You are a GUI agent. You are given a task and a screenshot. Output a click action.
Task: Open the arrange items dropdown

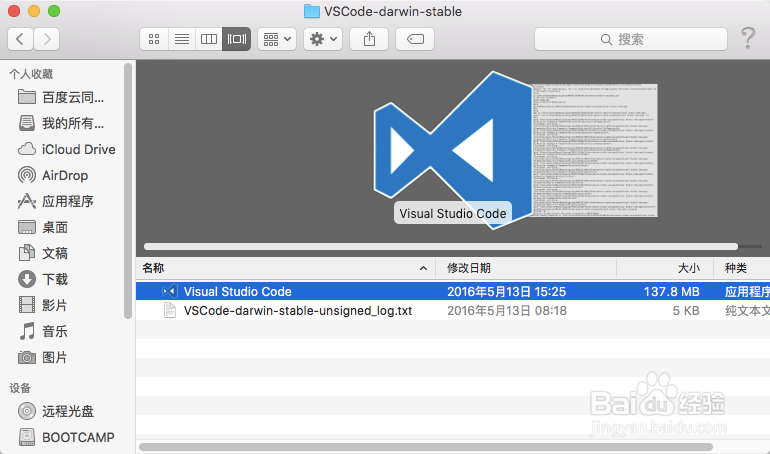277,39
